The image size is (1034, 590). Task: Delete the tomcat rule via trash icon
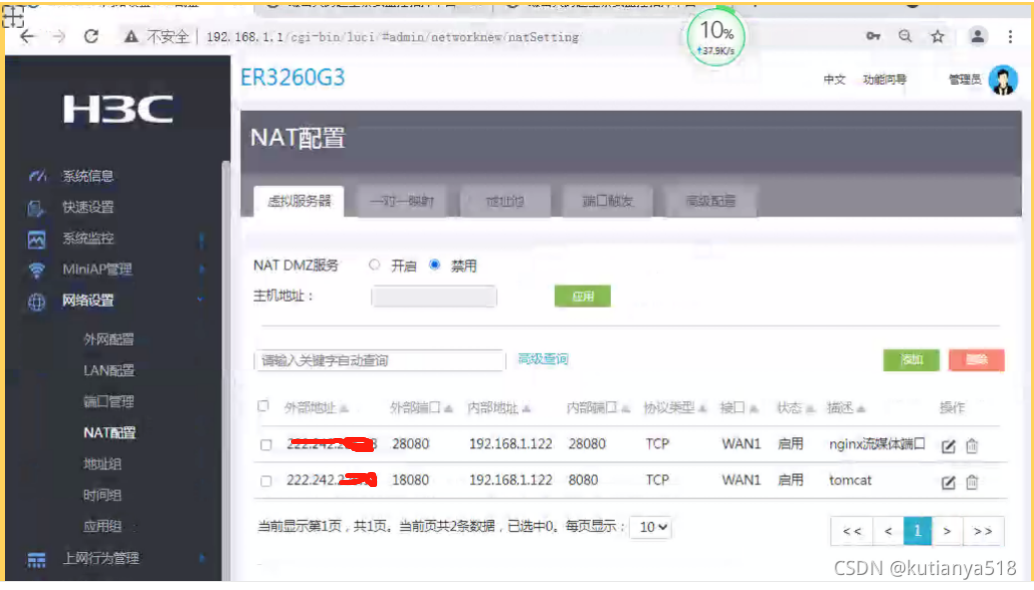tap(972, 480)
